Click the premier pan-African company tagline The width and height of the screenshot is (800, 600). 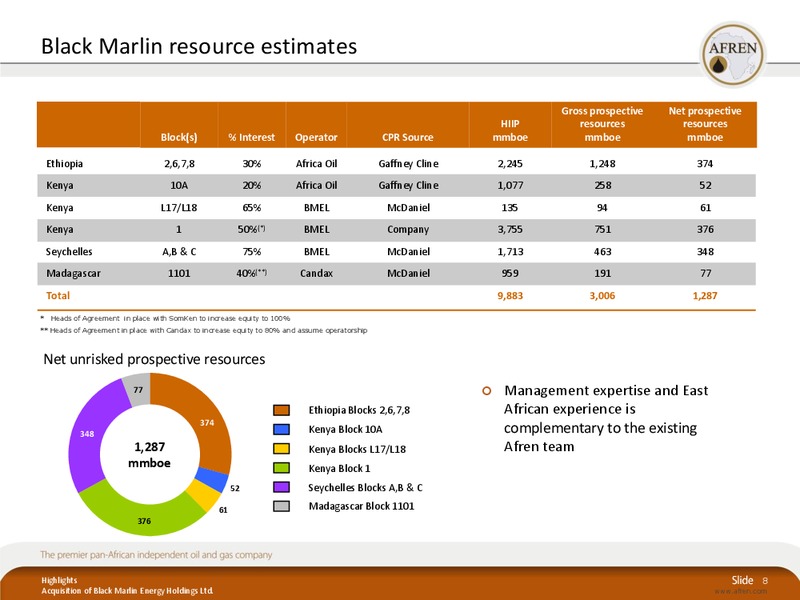click(x=156, y=555)
